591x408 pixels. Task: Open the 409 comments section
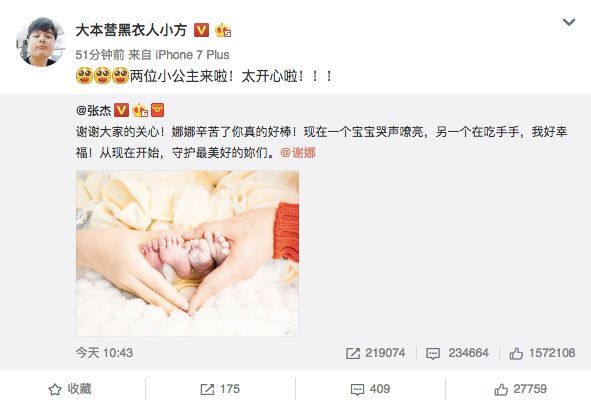coord(370,389)
